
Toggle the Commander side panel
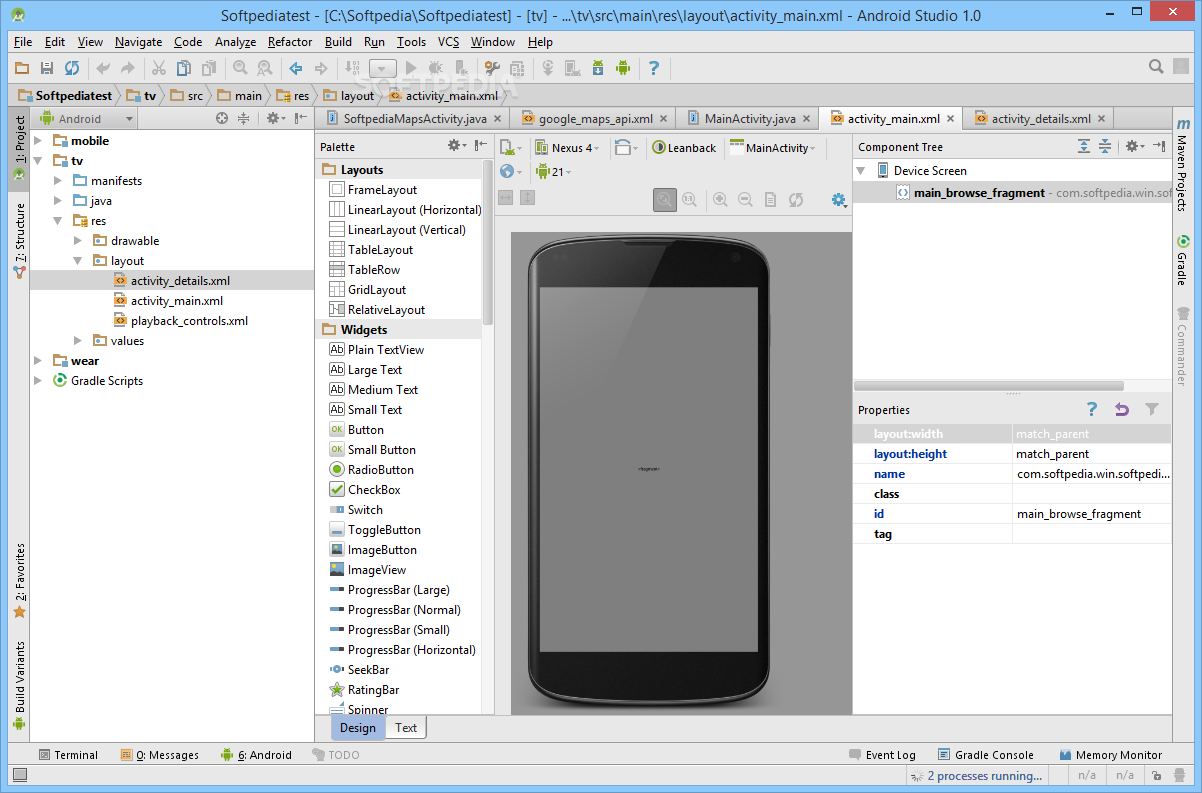(x=1182, y=346)
